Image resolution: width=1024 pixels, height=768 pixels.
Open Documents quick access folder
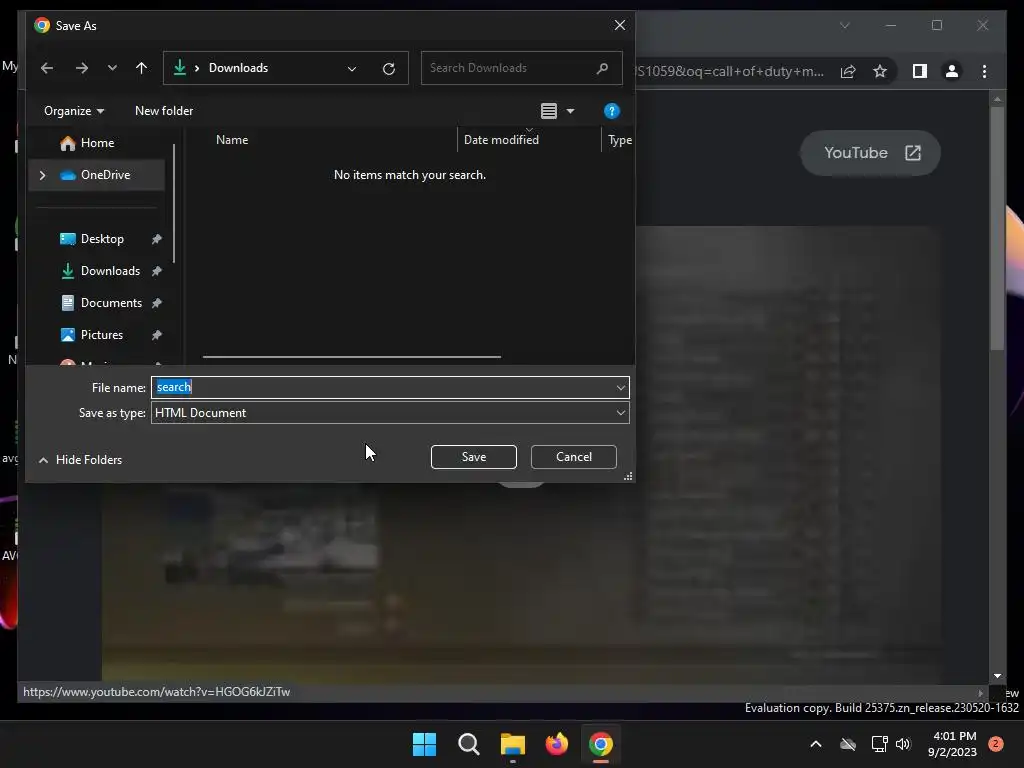[110, 303]
